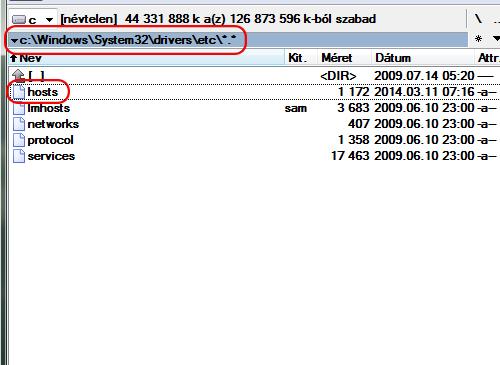Click the free space info text

coord(250,19)
